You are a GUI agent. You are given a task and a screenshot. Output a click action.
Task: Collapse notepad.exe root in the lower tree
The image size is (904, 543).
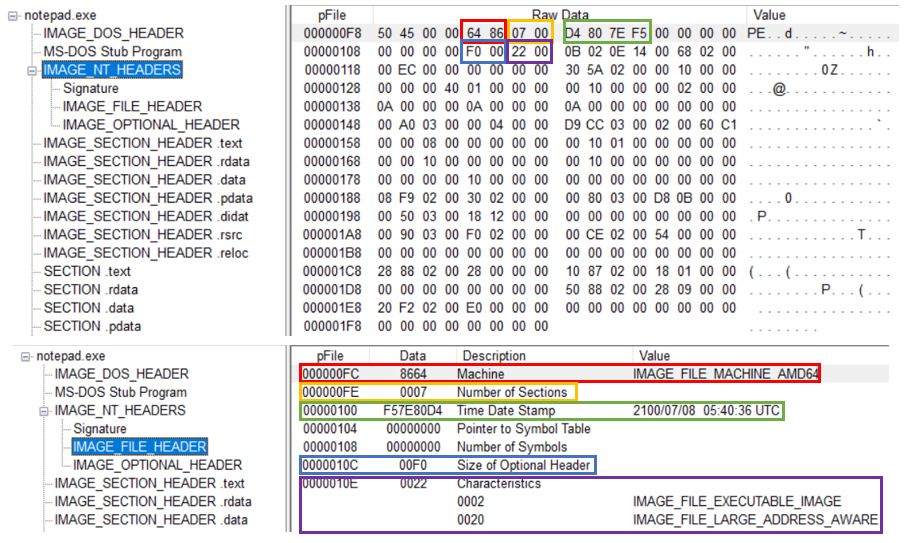(x=25, y=357)
